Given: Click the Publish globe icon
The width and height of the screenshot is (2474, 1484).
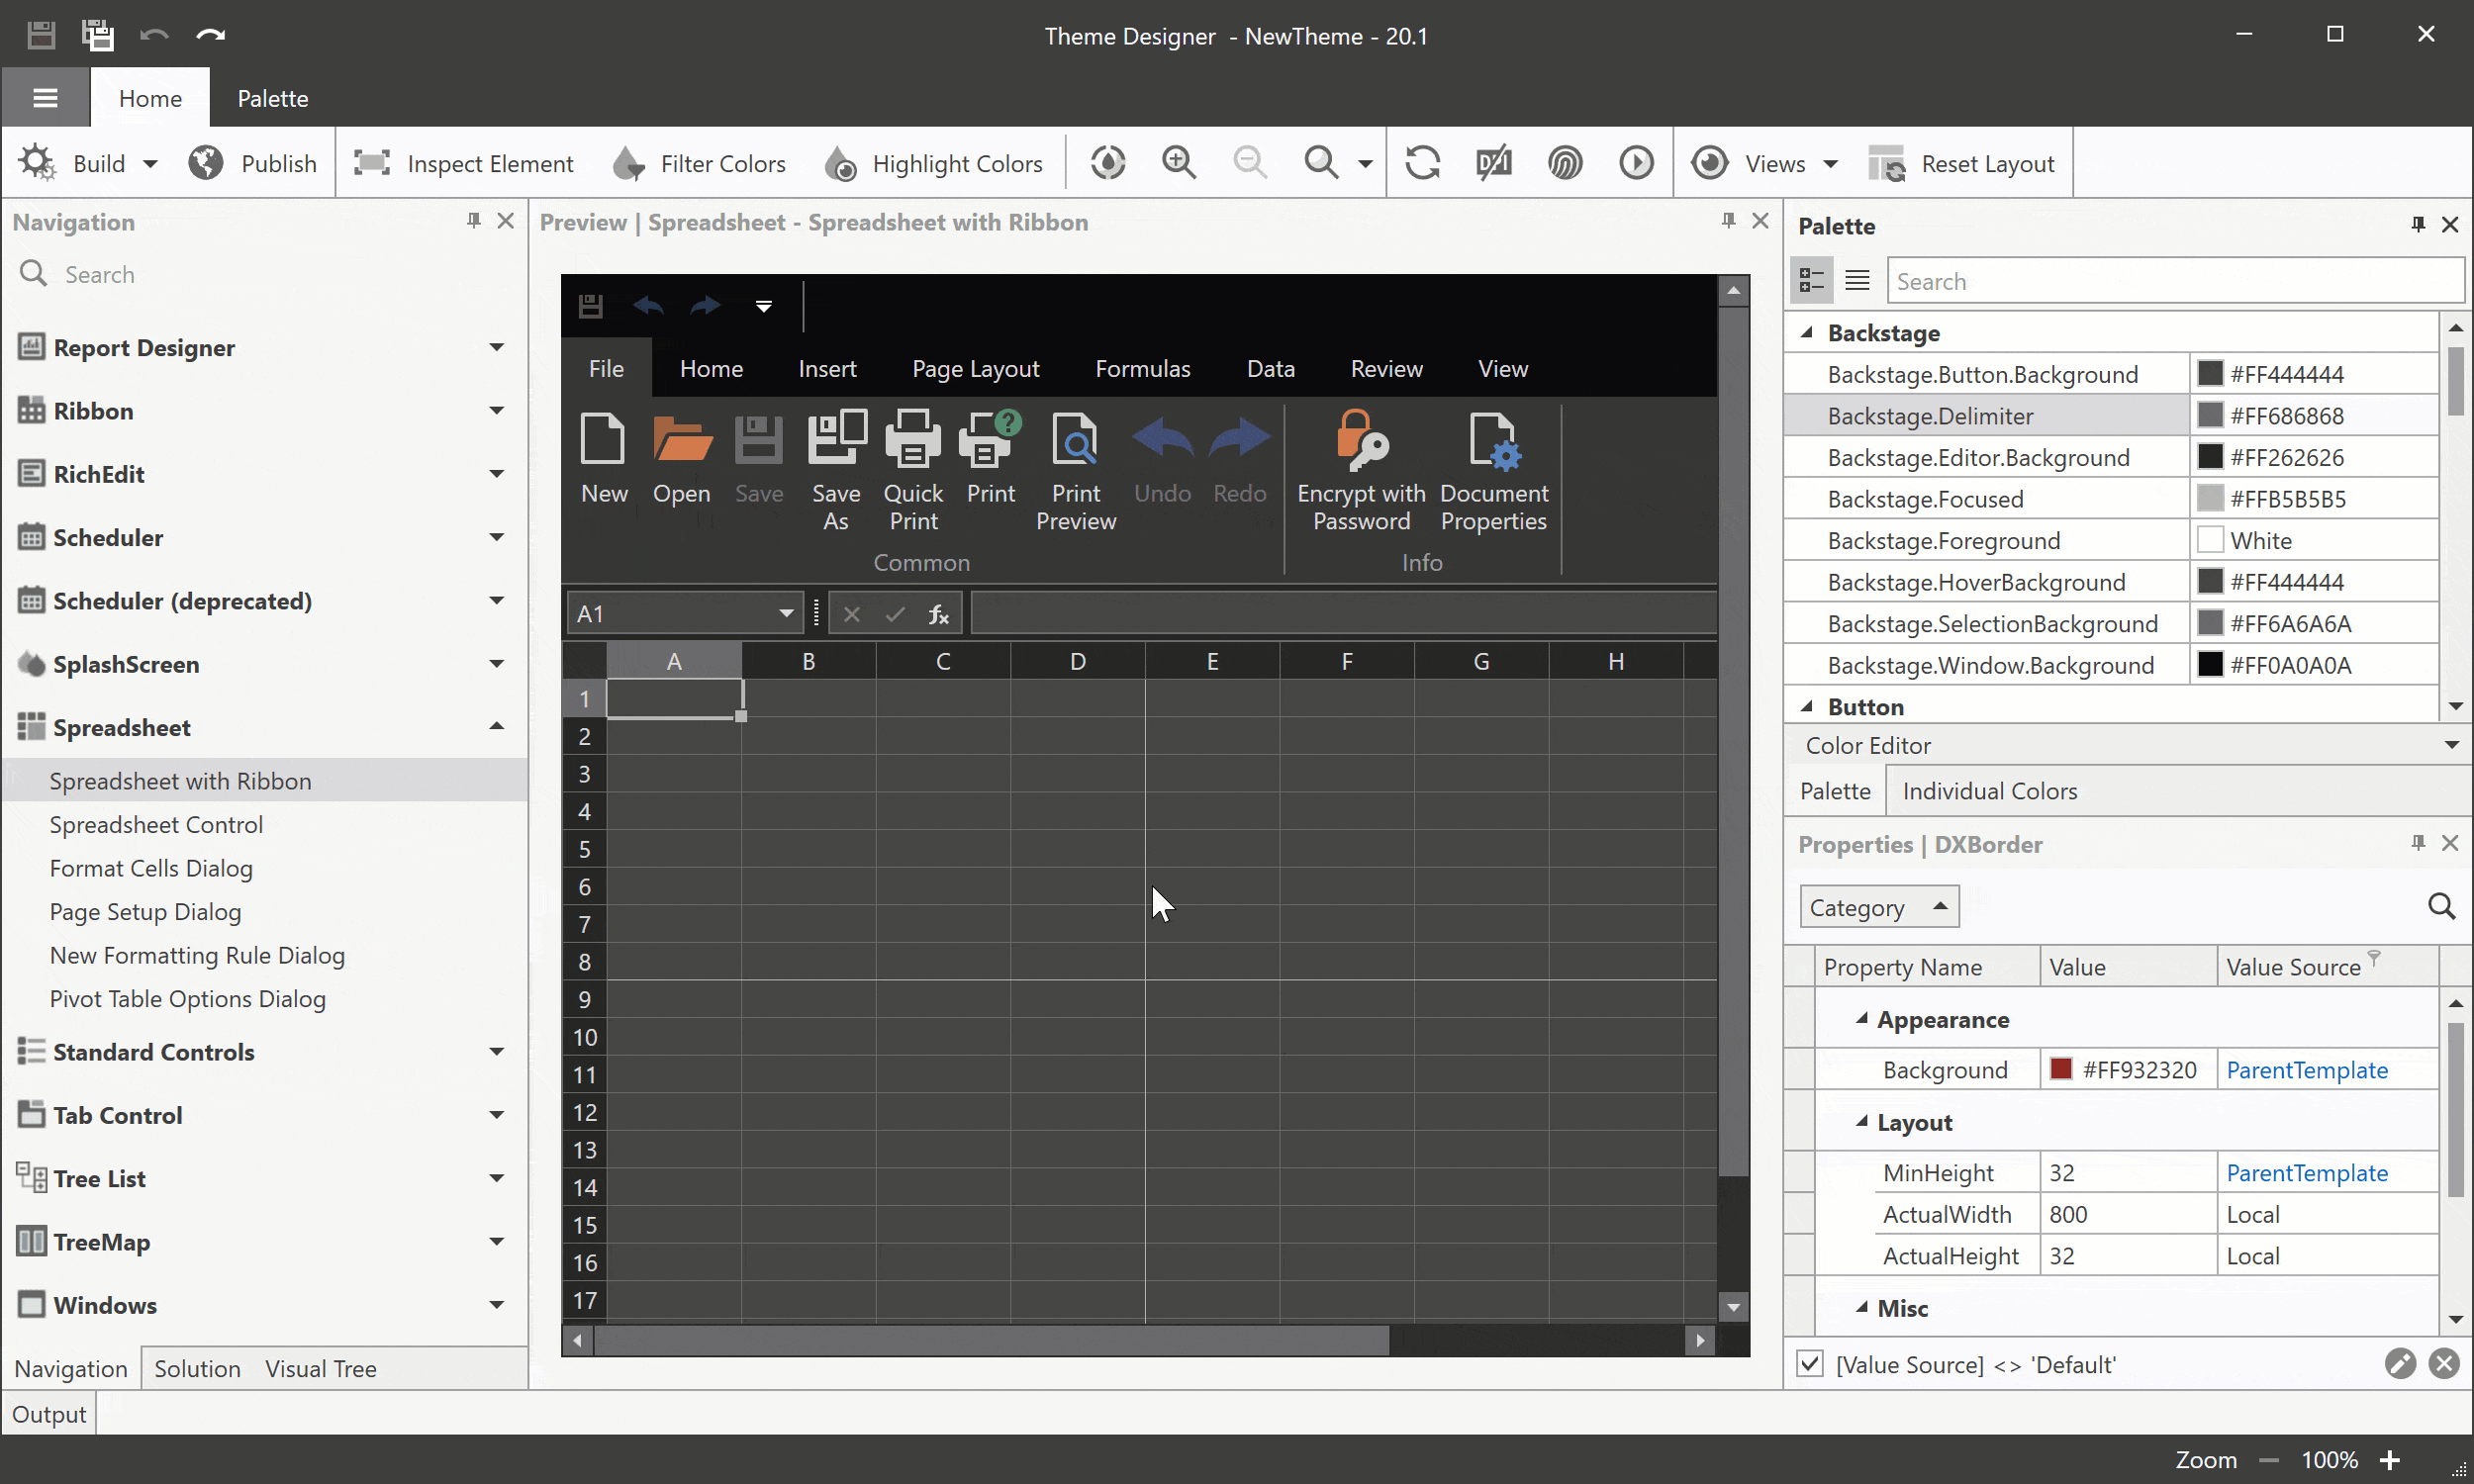Looking at the screenshot, I should coord(206,163).
